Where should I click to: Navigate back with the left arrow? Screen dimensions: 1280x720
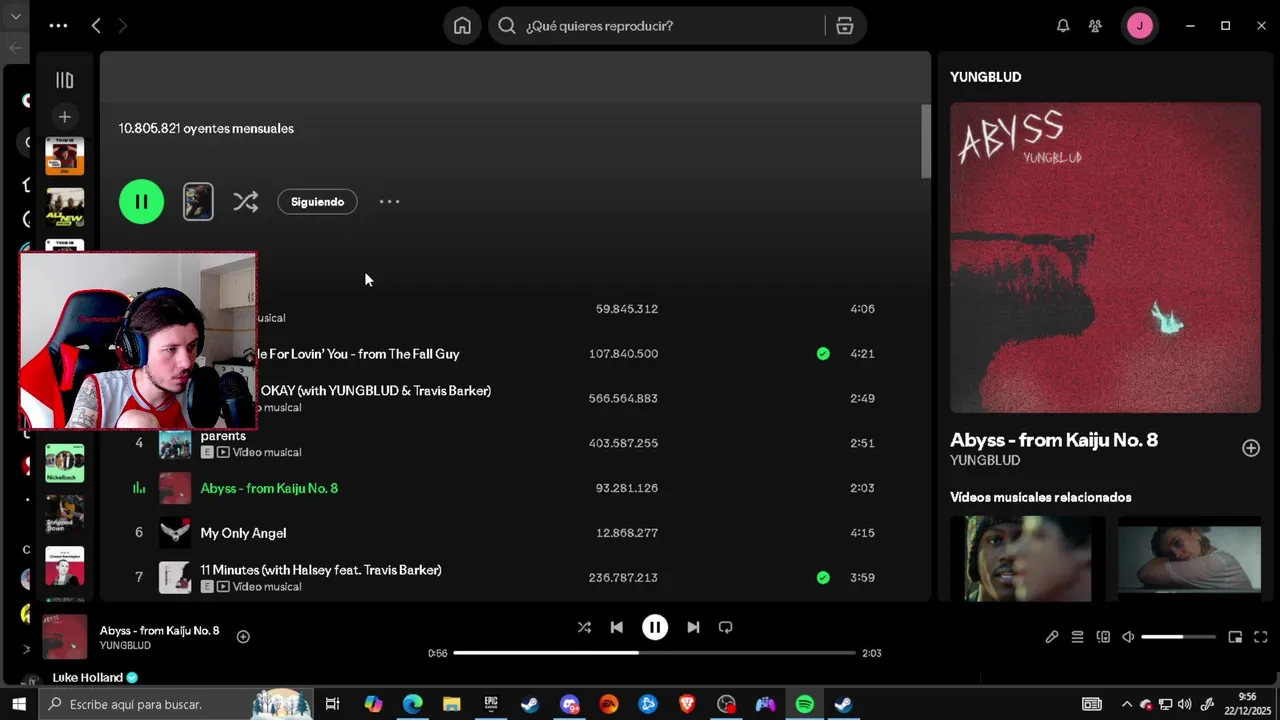click(x=96, y=26)
